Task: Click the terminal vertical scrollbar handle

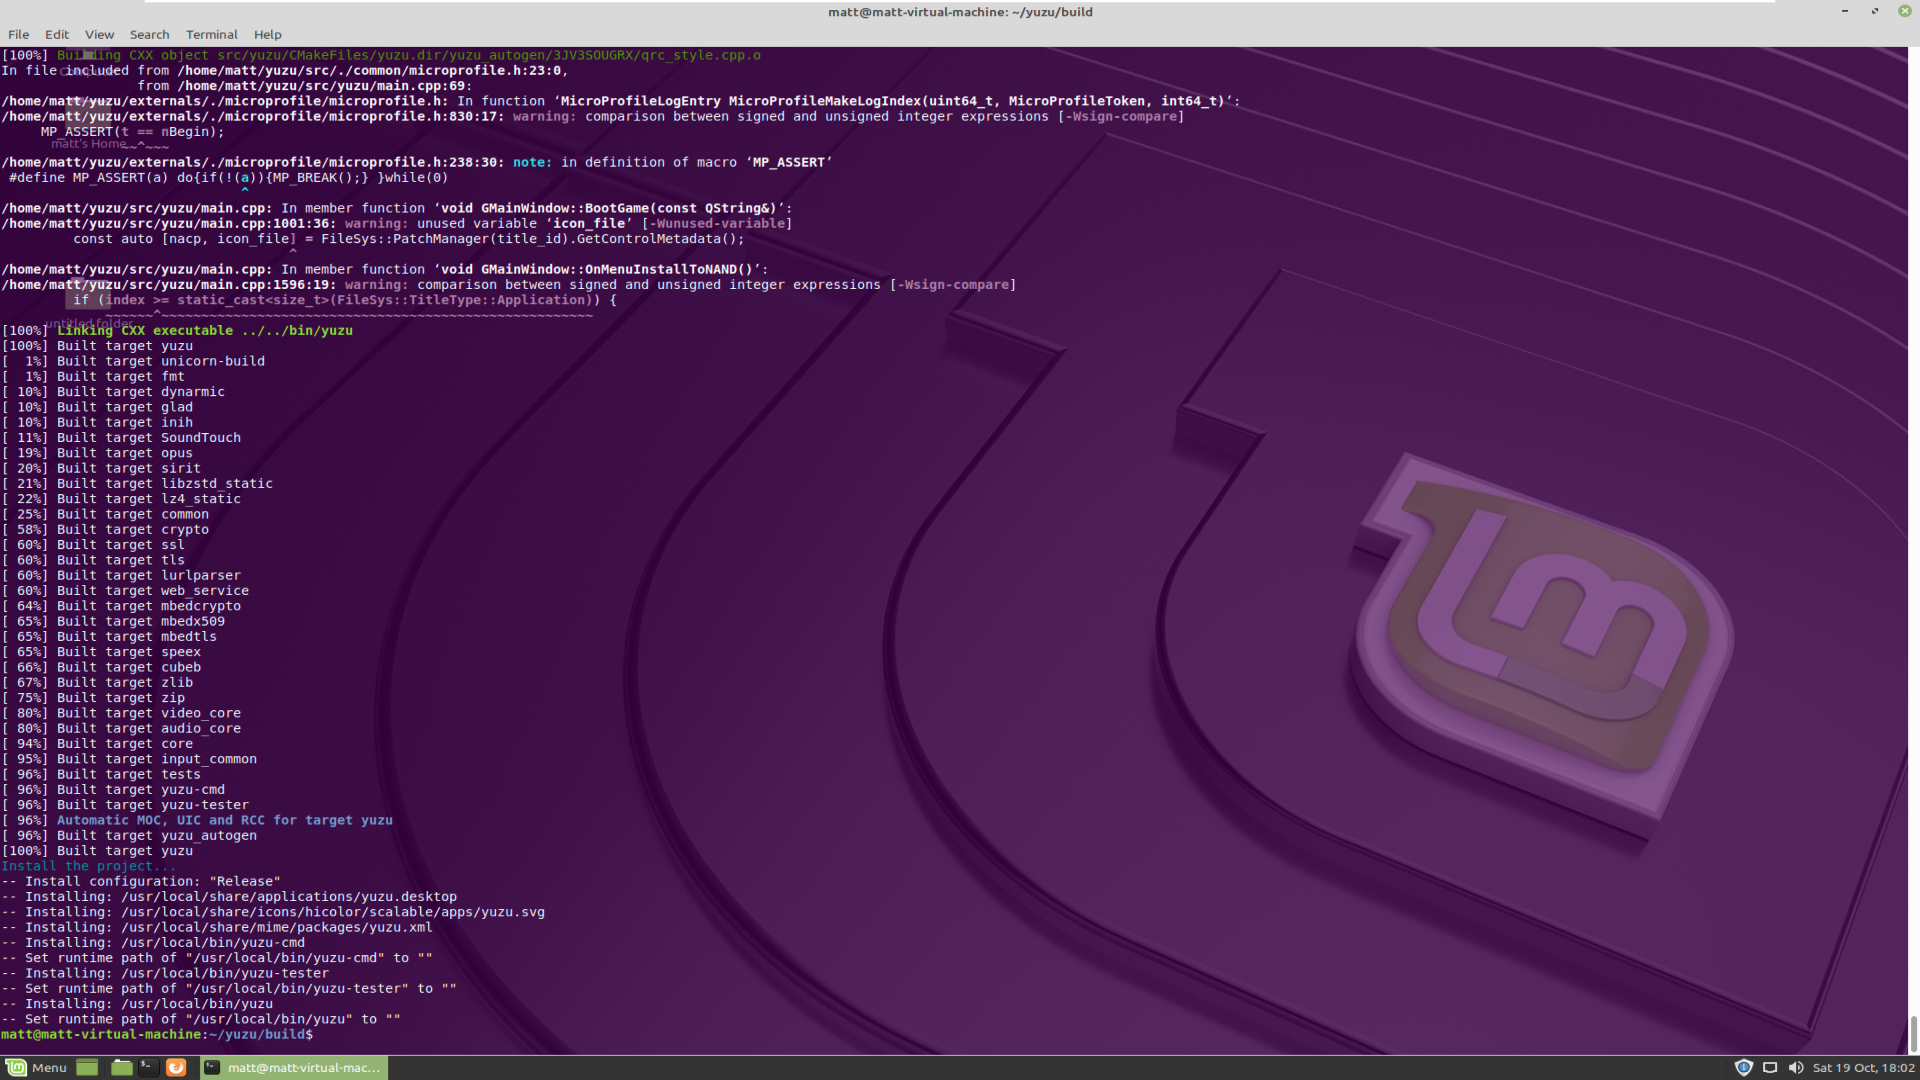Action: 1914,1035
